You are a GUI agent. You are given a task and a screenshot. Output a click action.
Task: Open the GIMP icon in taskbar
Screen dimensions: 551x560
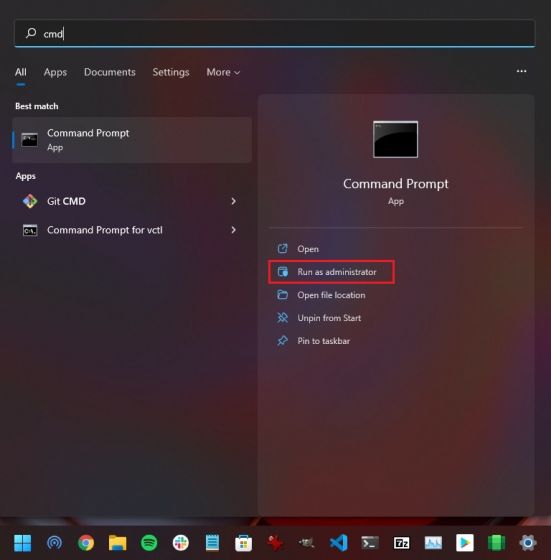[306, 543]
